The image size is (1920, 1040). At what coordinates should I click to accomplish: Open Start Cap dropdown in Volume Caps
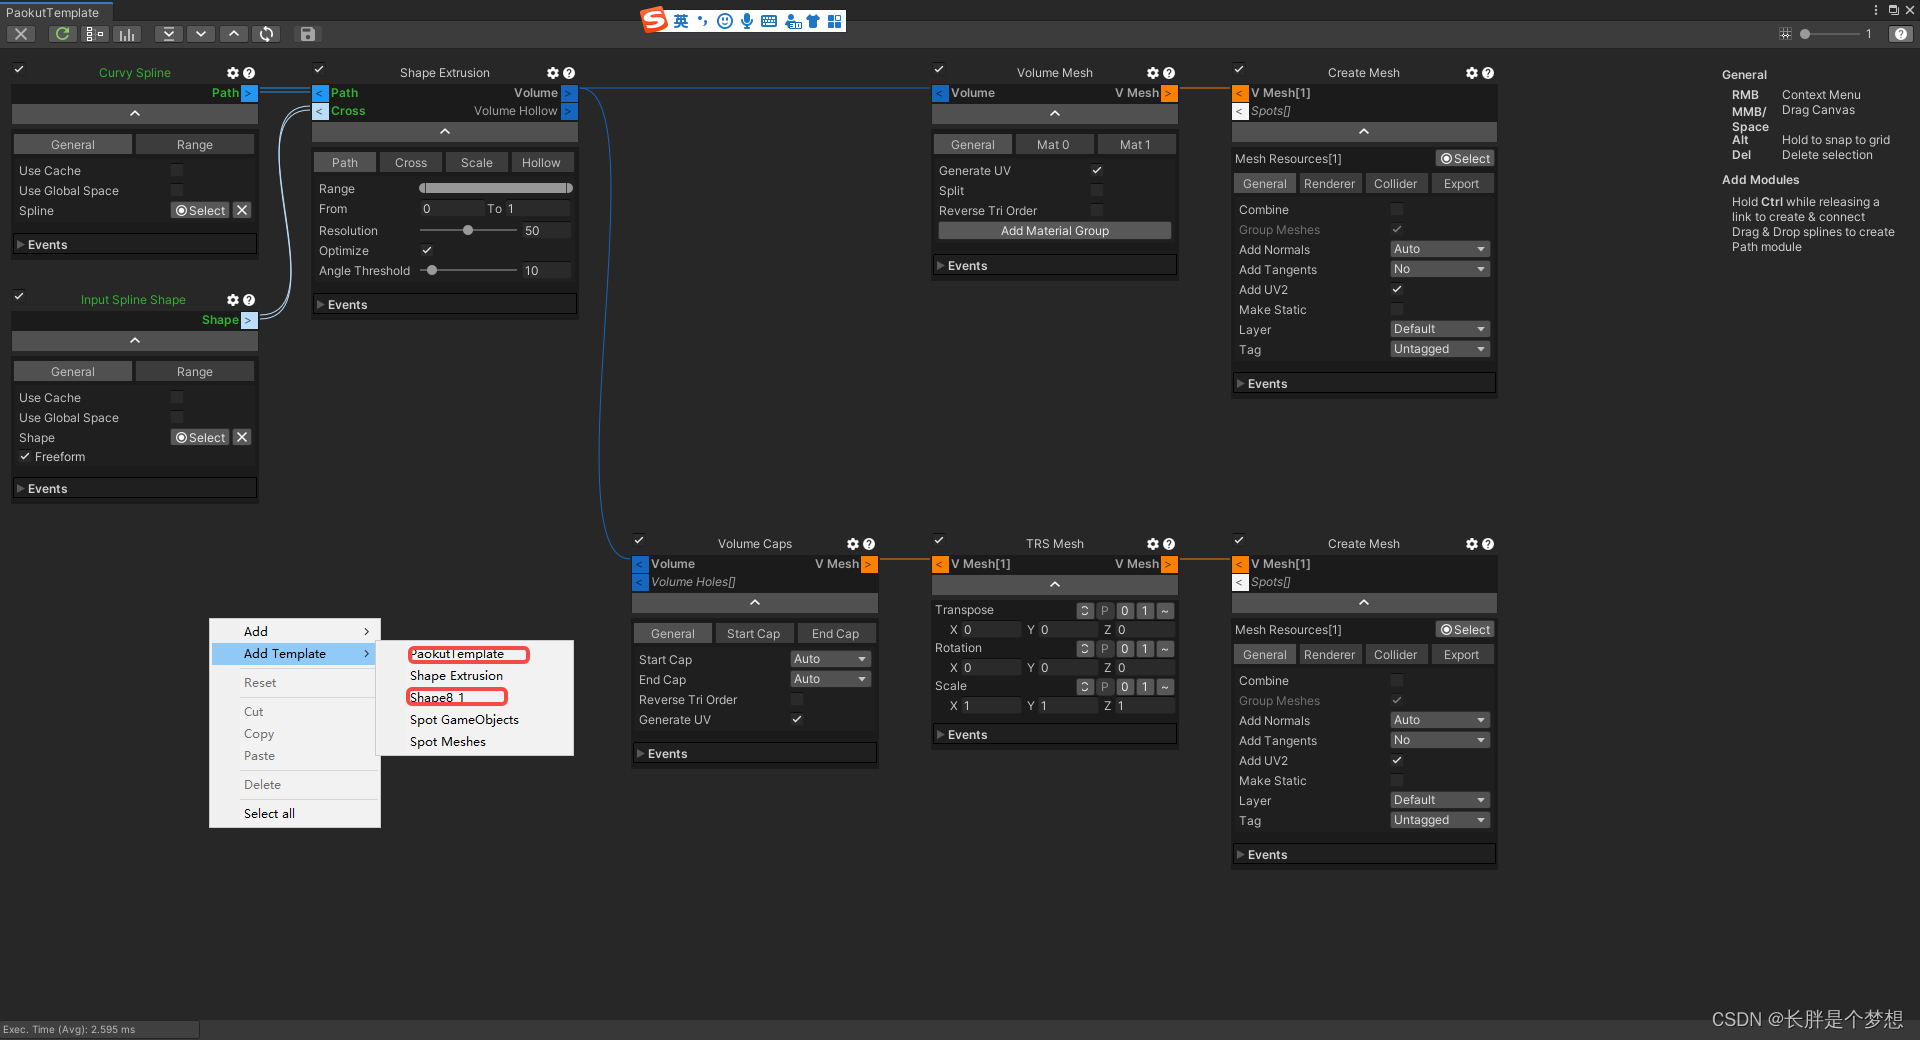click(830, 659)
